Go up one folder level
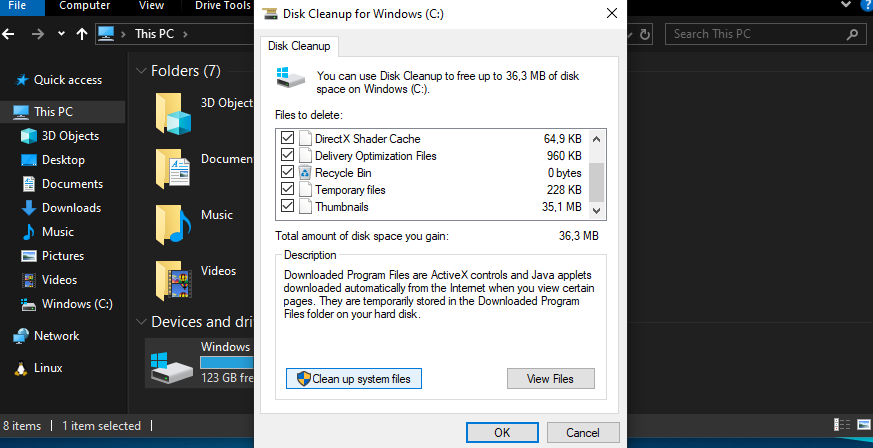The width and height of the screenshot is (873, 448). click(x=81, y=34)
